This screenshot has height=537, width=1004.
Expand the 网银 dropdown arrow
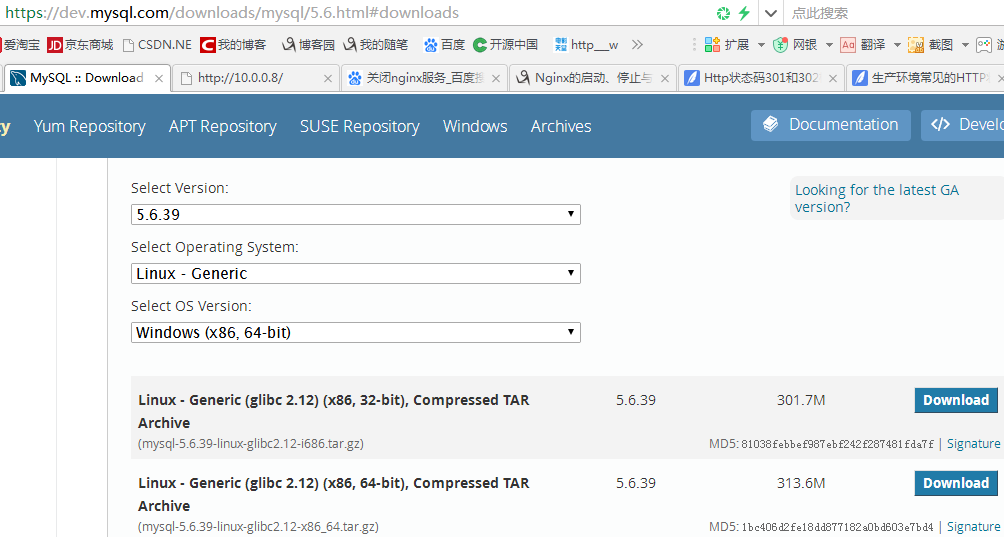click(829, 45)
